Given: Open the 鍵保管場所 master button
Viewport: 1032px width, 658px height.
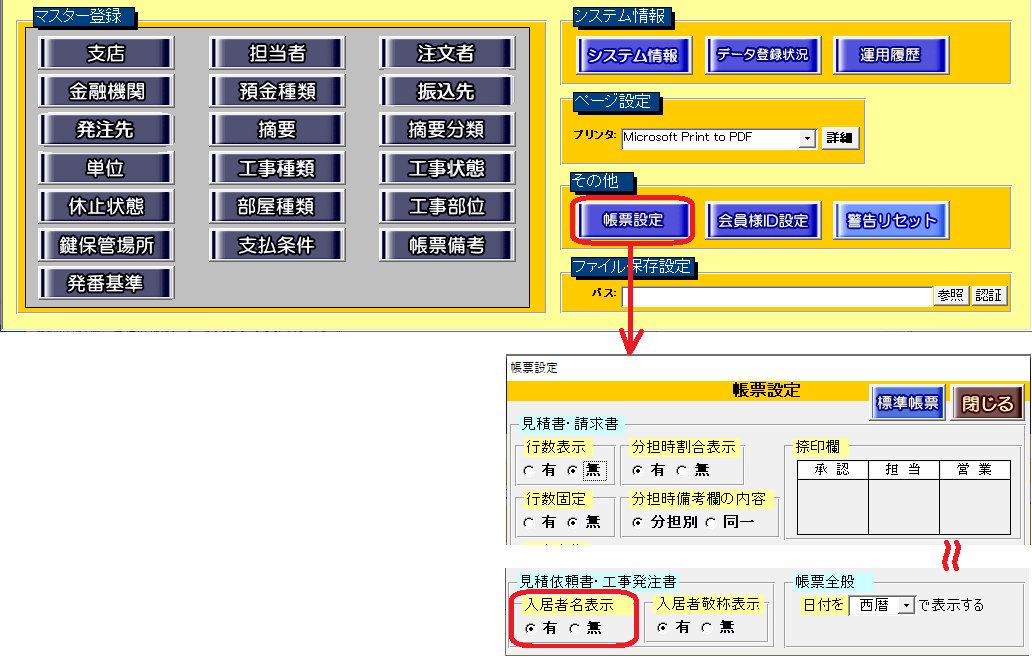Looking at the screenshot, I should (x=106, y=245).
